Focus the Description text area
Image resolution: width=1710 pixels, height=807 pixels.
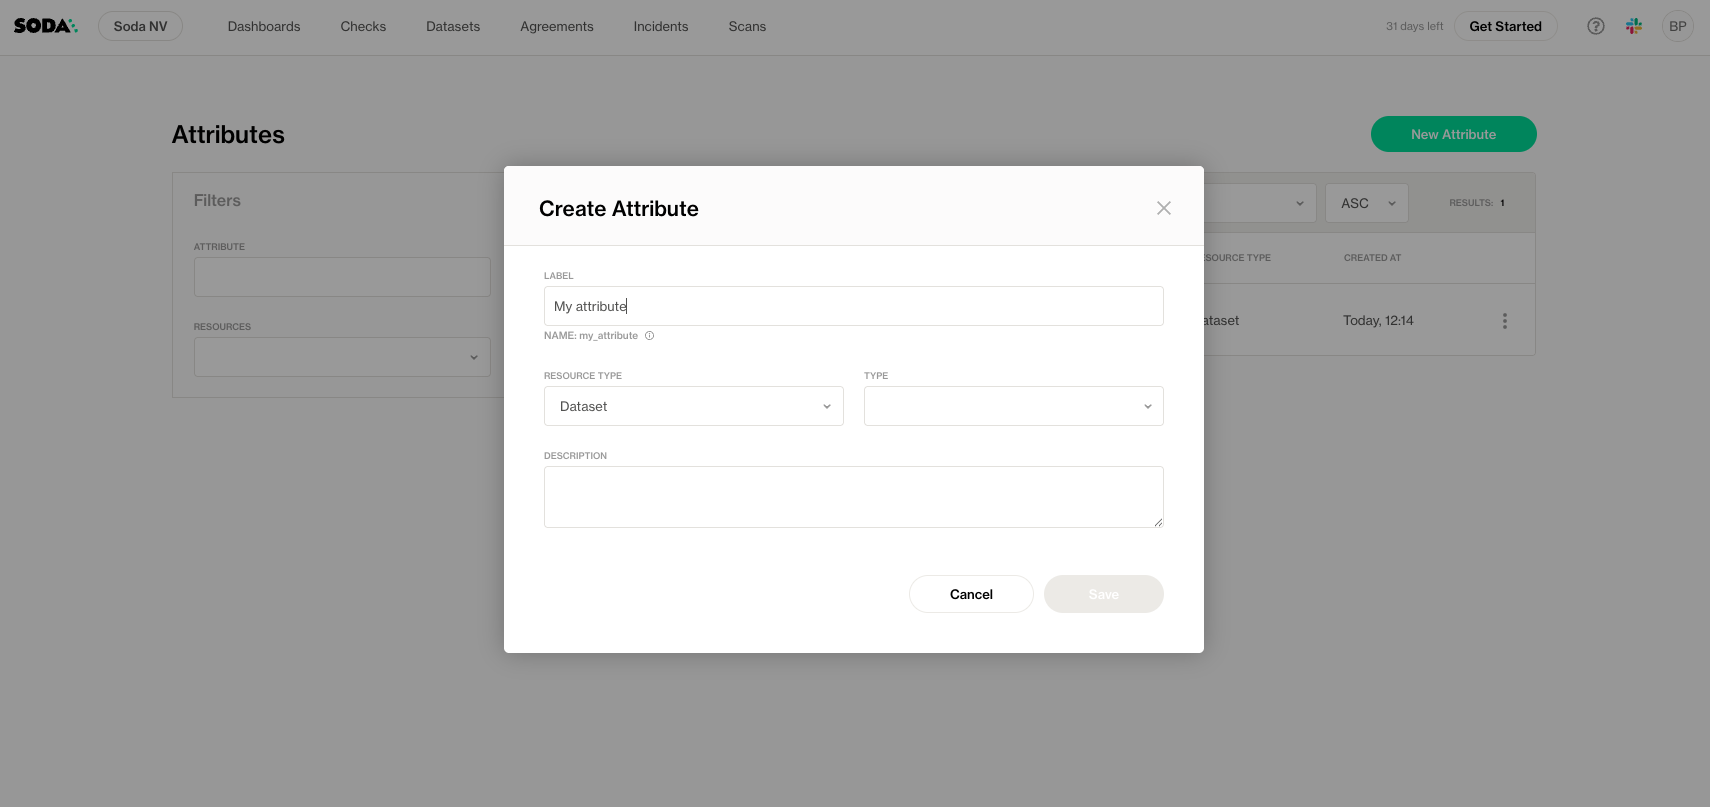(x=853, y=496)
